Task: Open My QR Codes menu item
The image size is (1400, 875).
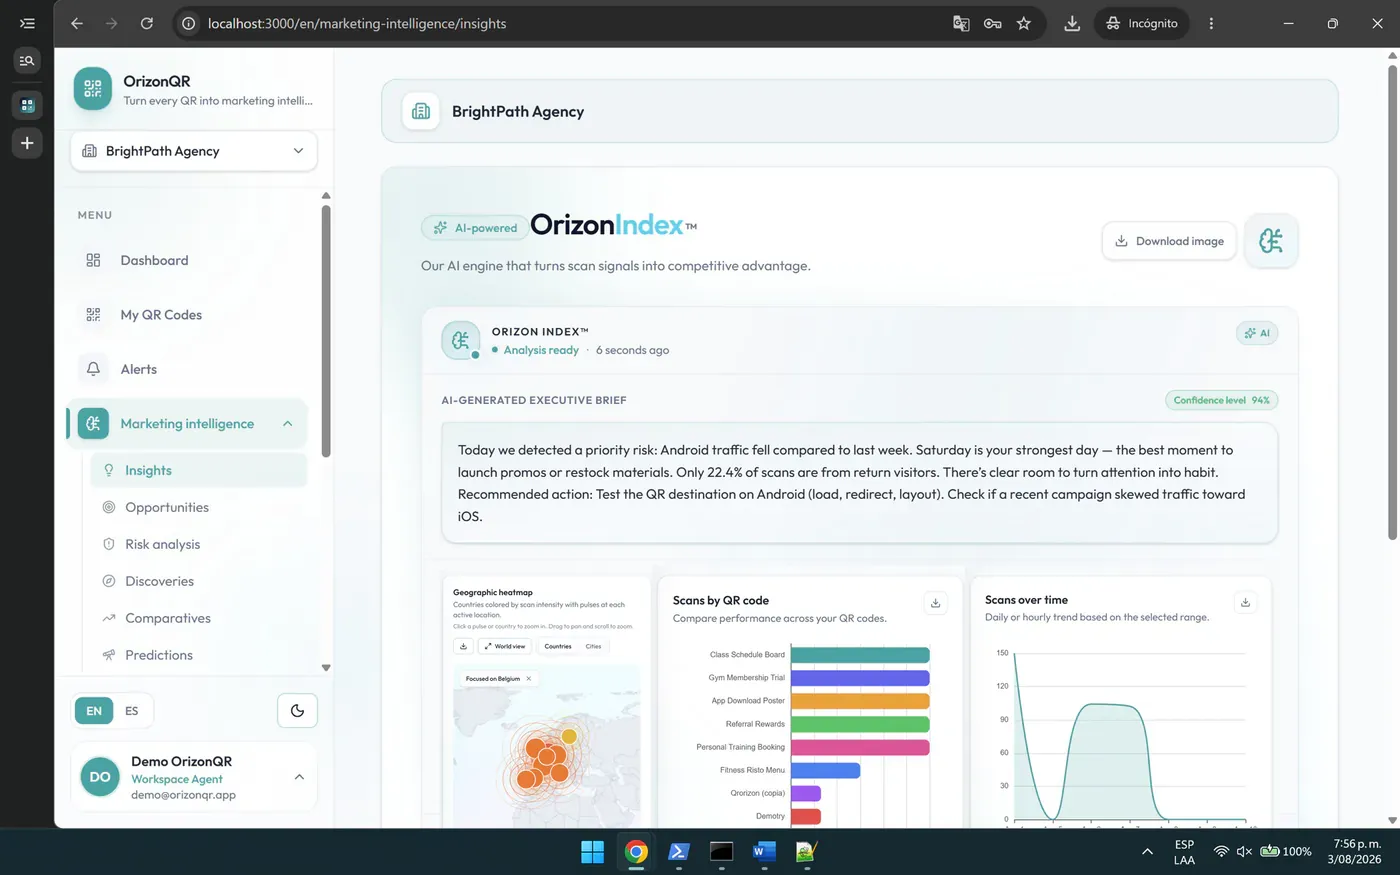Action: (187, 315)
